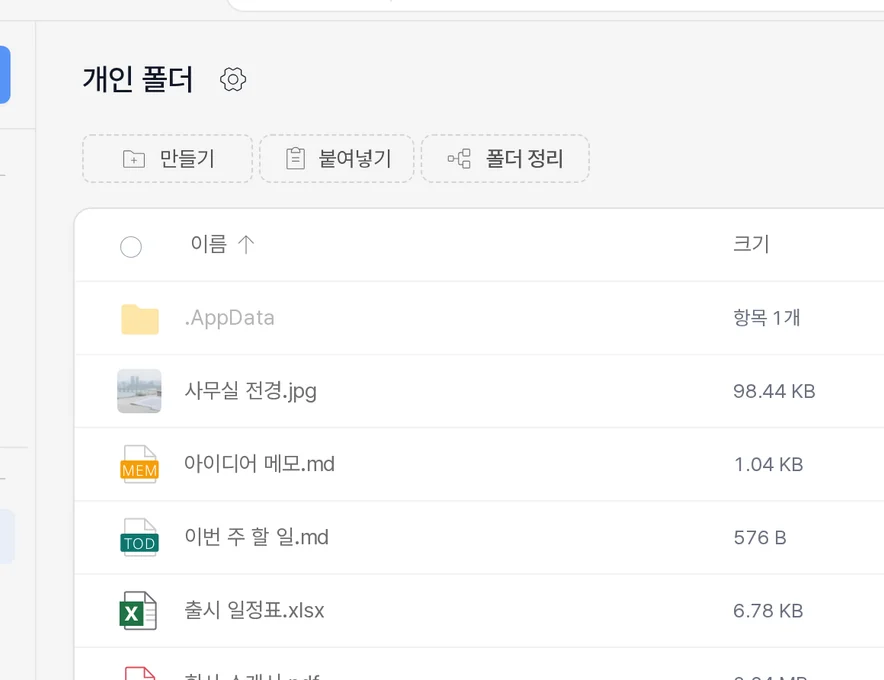
Task: Sort by the 이름 column header
Action: pyautogui.click(x=209, y=244)
